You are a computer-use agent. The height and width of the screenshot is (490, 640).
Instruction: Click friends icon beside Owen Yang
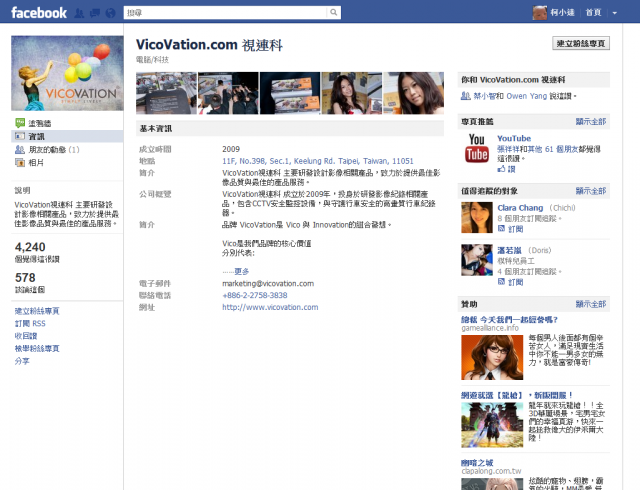click(x=466, y=96)
